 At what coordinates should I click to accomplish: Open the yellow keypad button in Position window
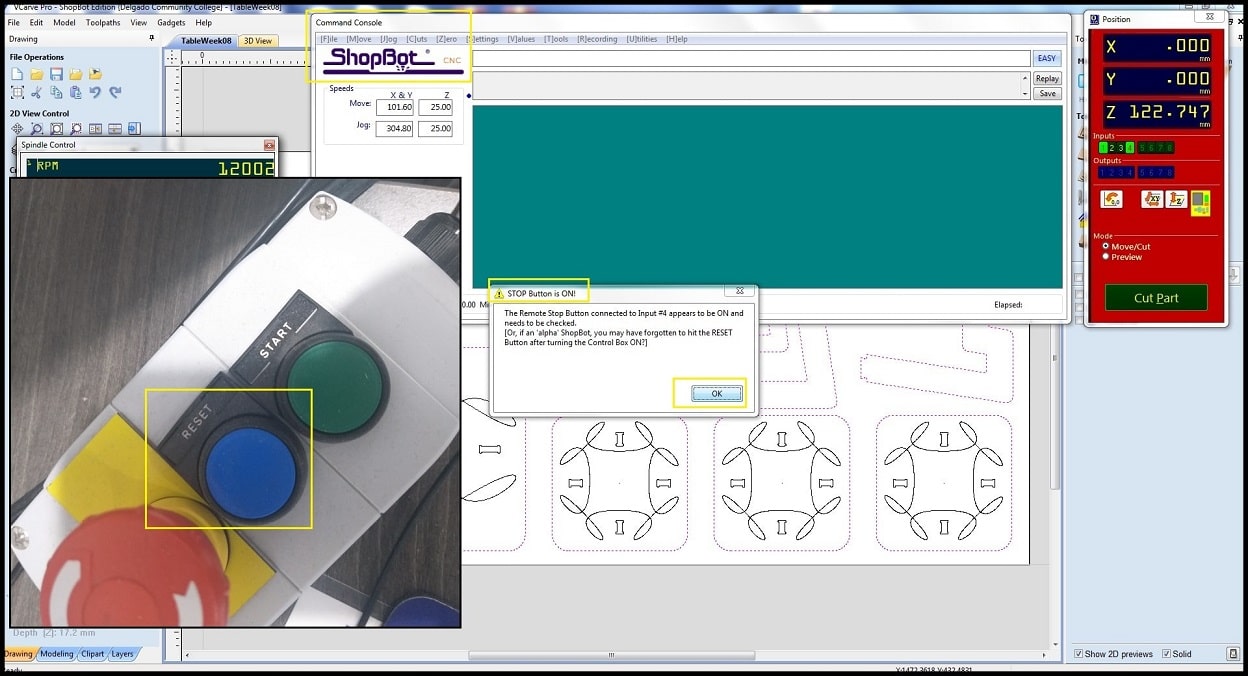pyautogui.click(x=1200, y=203)
